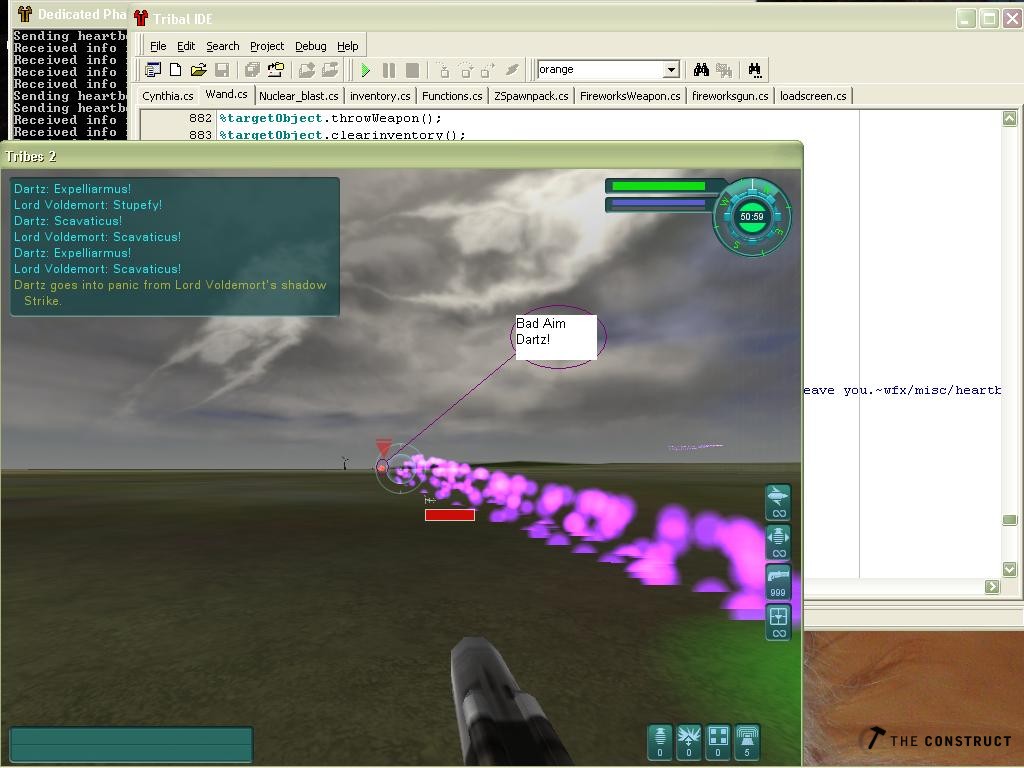
Task: Click the editor scrollbar up arrow
Action: 1010,118
